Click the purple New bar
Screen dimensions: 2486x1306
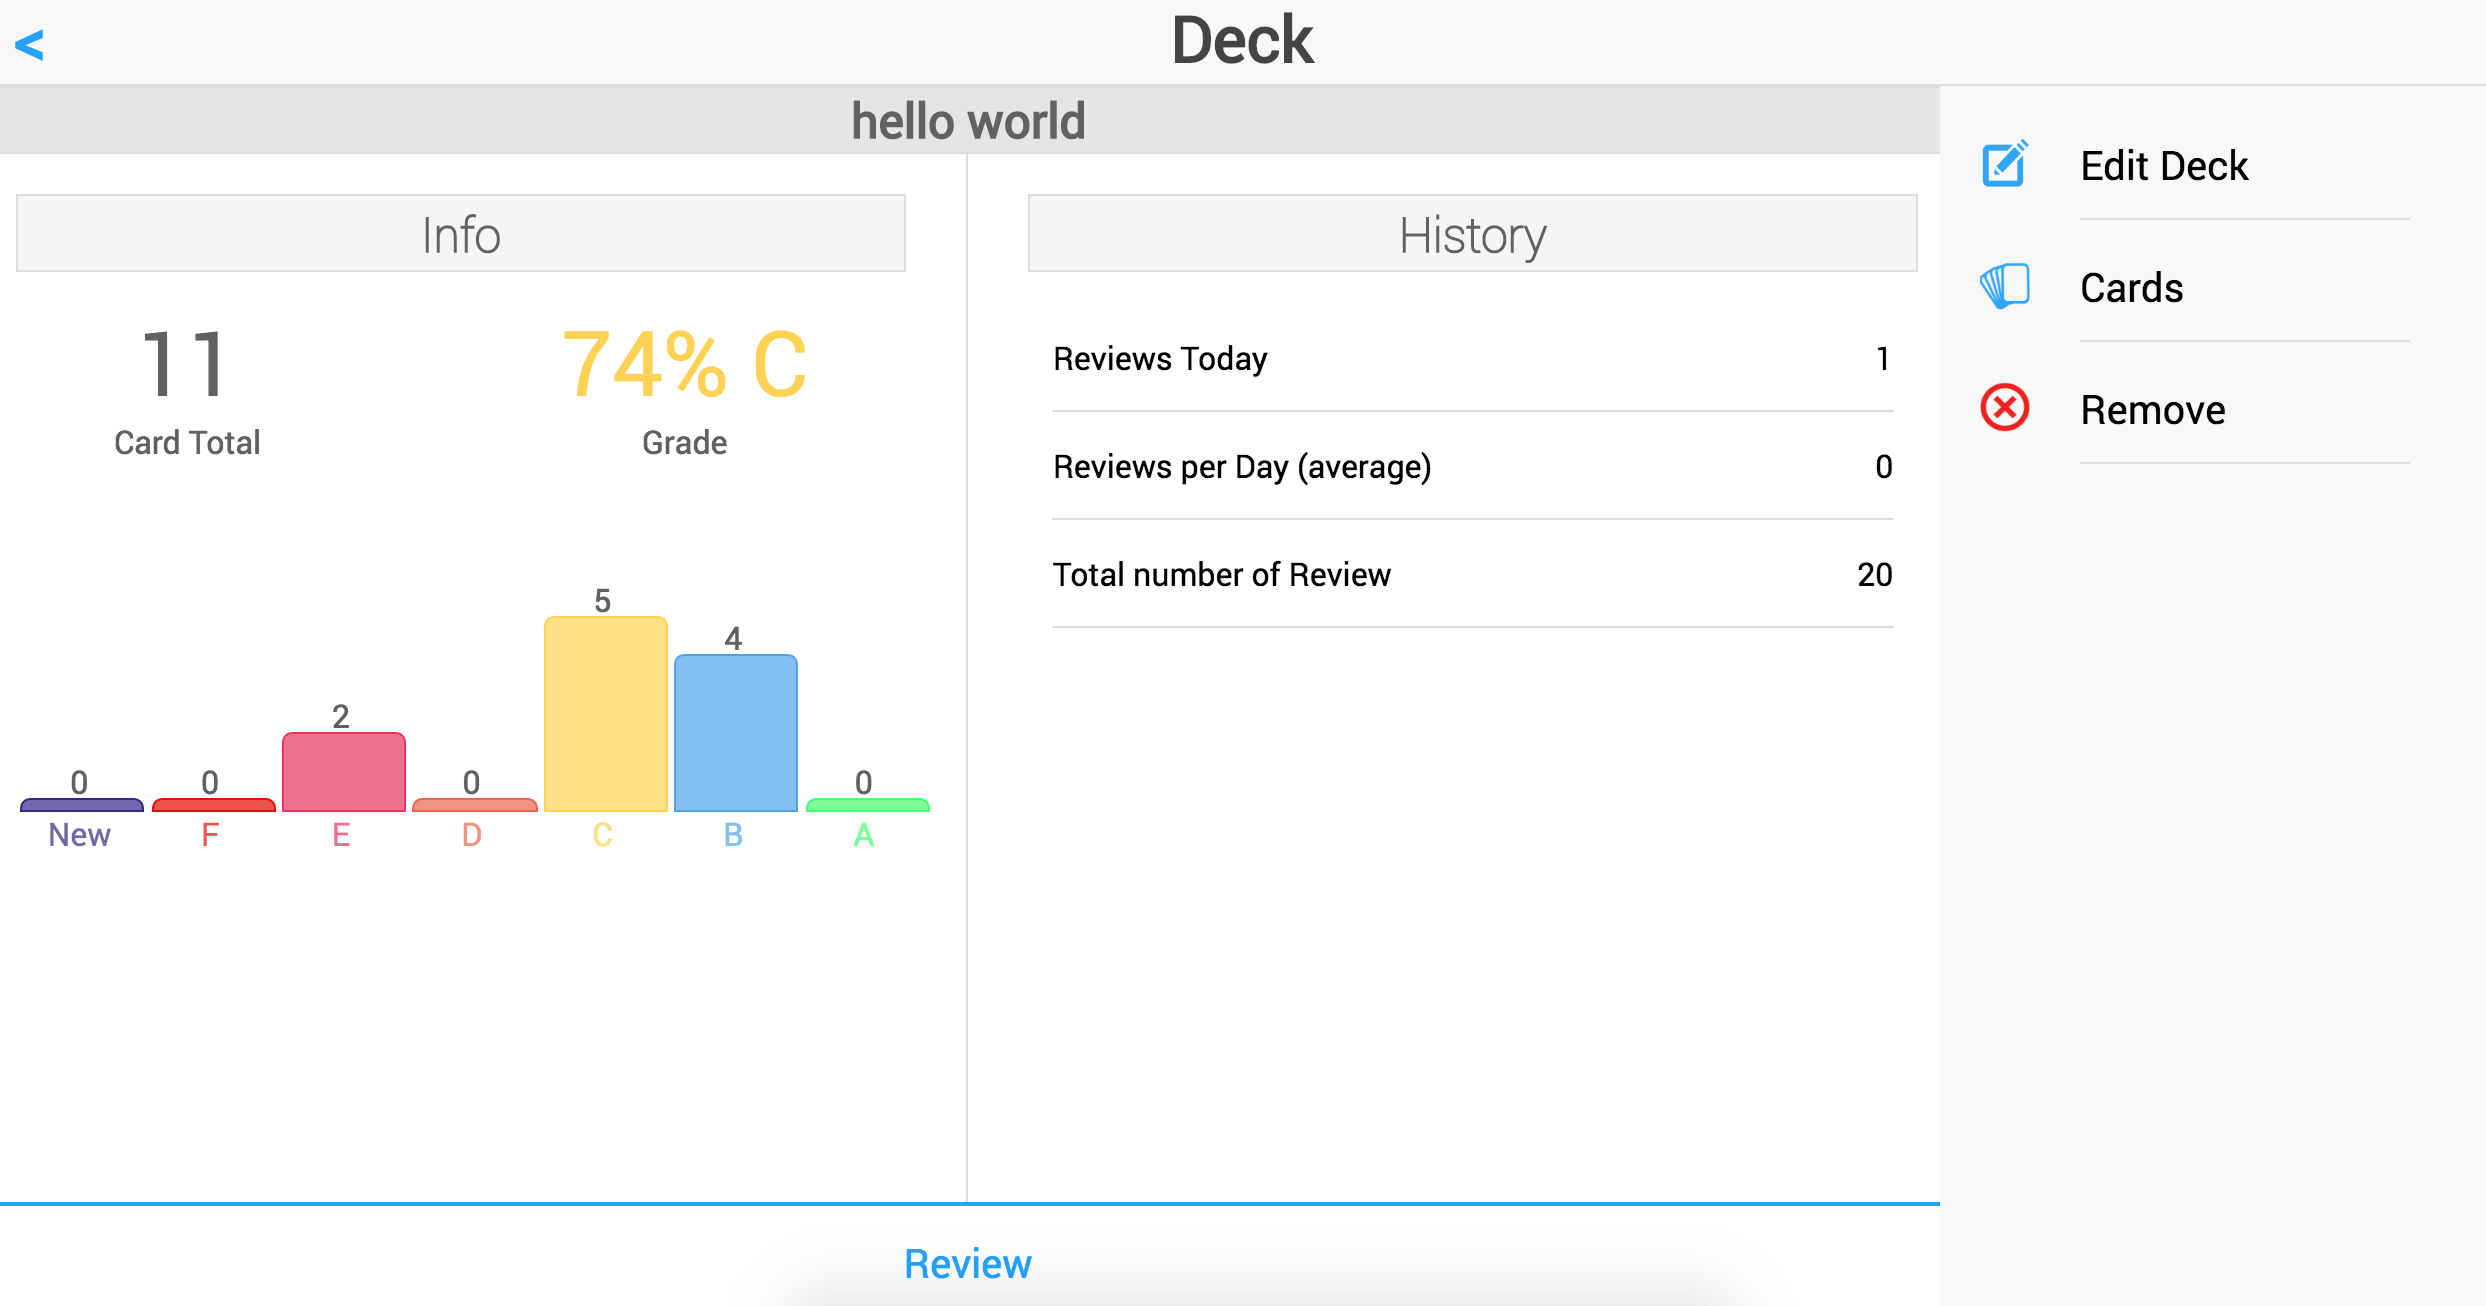pos(81,804)
